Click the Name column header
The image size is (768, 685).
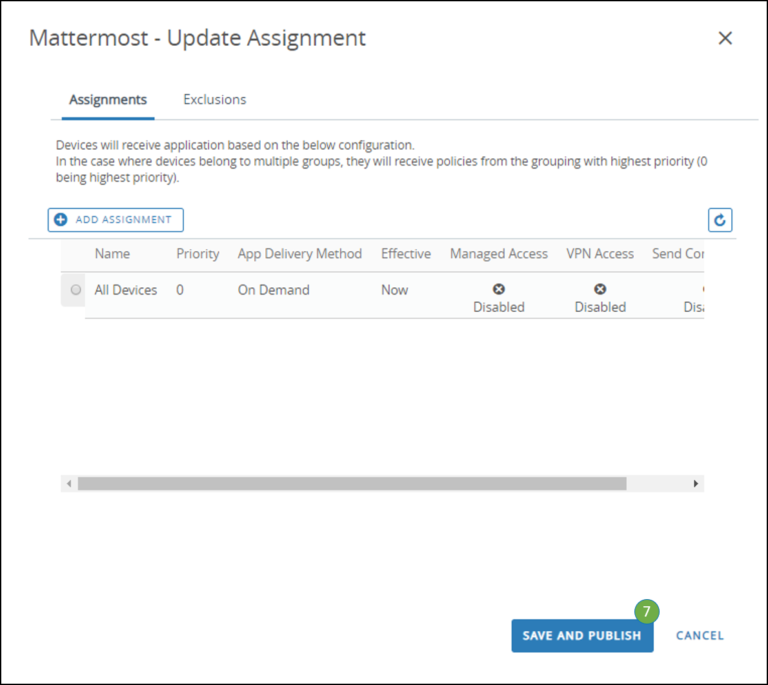click(112, 254)
